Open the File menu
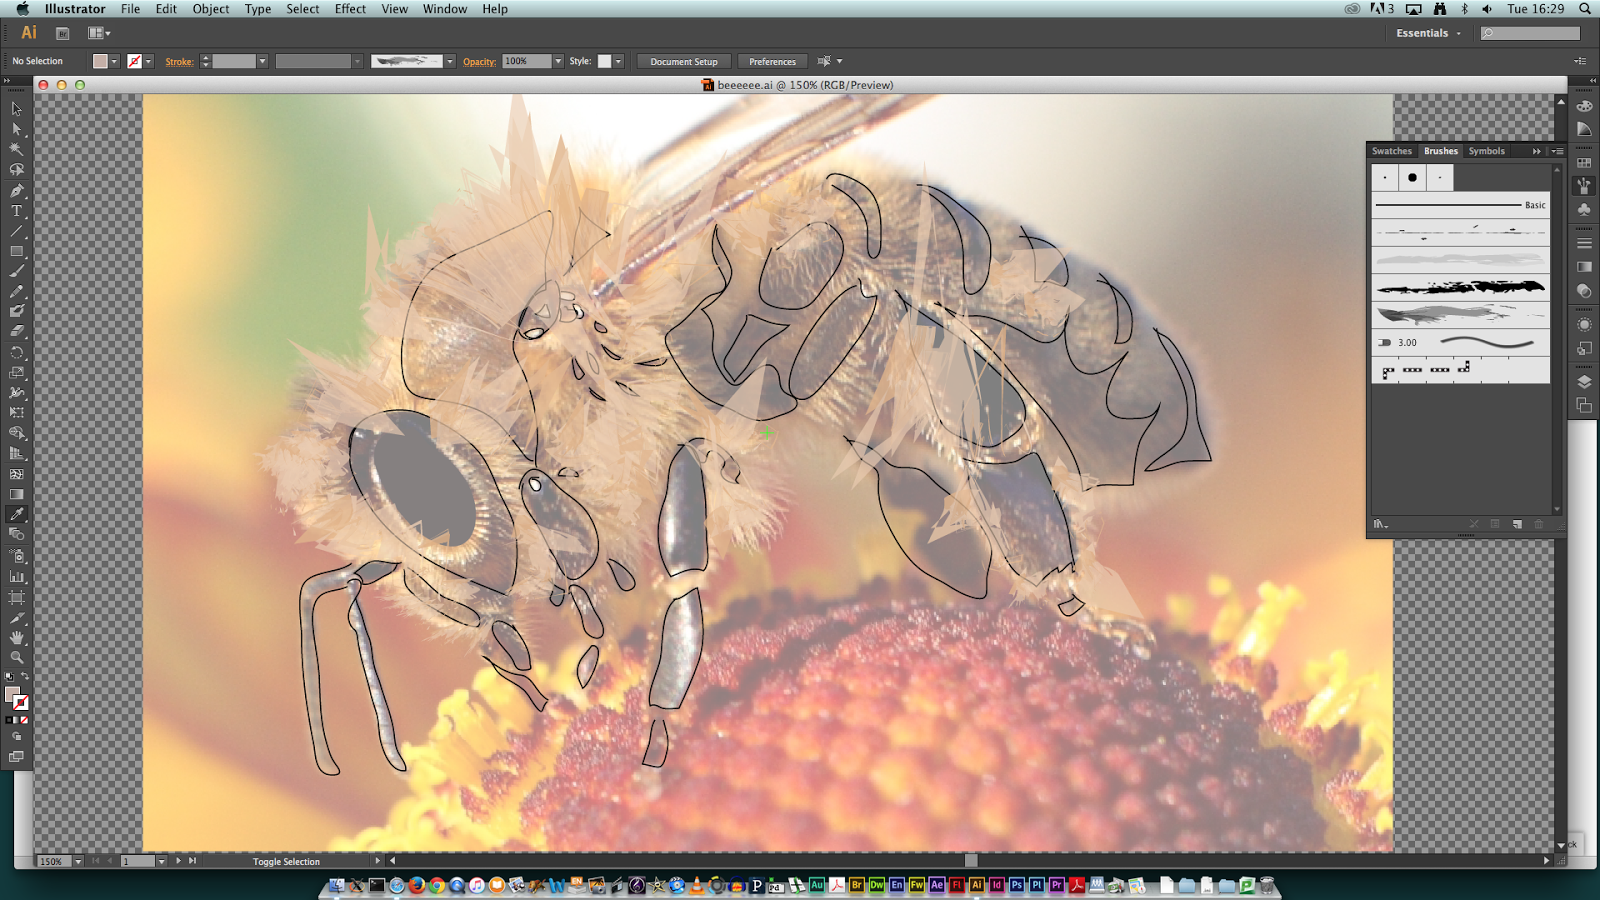 tap(130, 9)
